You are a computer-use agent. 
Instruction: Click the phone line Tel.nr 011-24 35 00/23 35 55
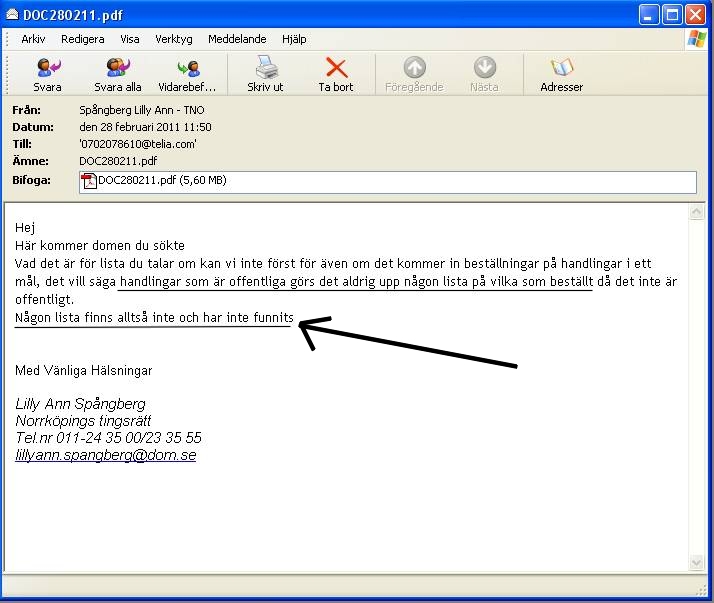pyautogui.click(x=108, y=437)
